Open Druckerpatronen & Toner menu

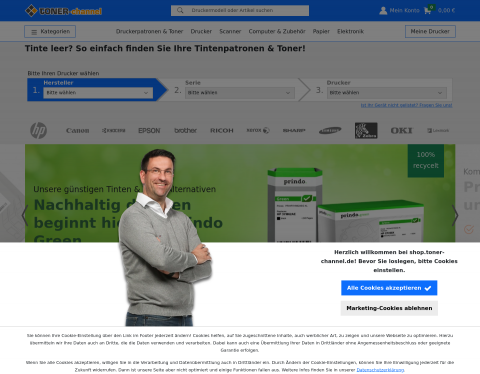149,31
